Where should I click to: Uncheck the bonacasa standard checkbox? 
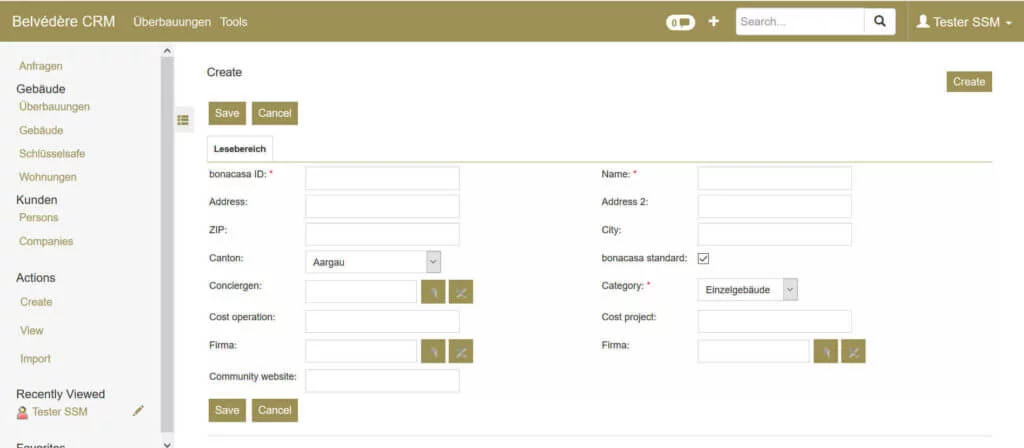pos(703,258)
